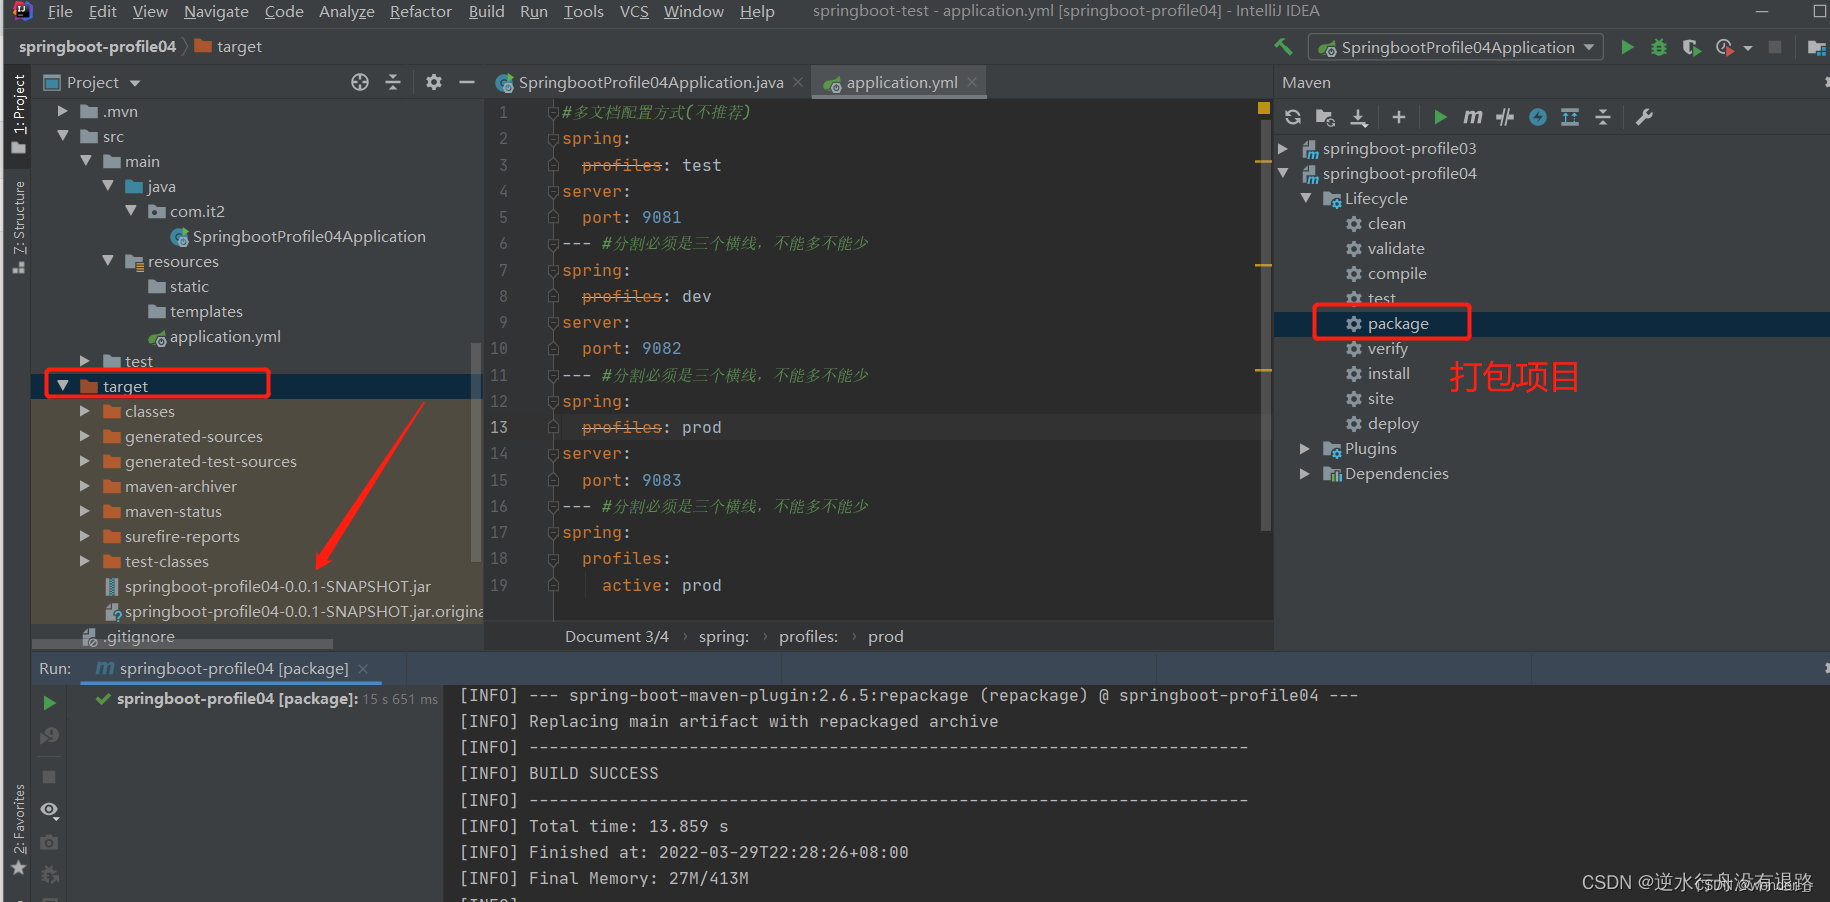Image resolution: width=1830 pixels, height=902 pixels.
Task: Collapse all in Project panel toolbar
Action: coord(393,82)
